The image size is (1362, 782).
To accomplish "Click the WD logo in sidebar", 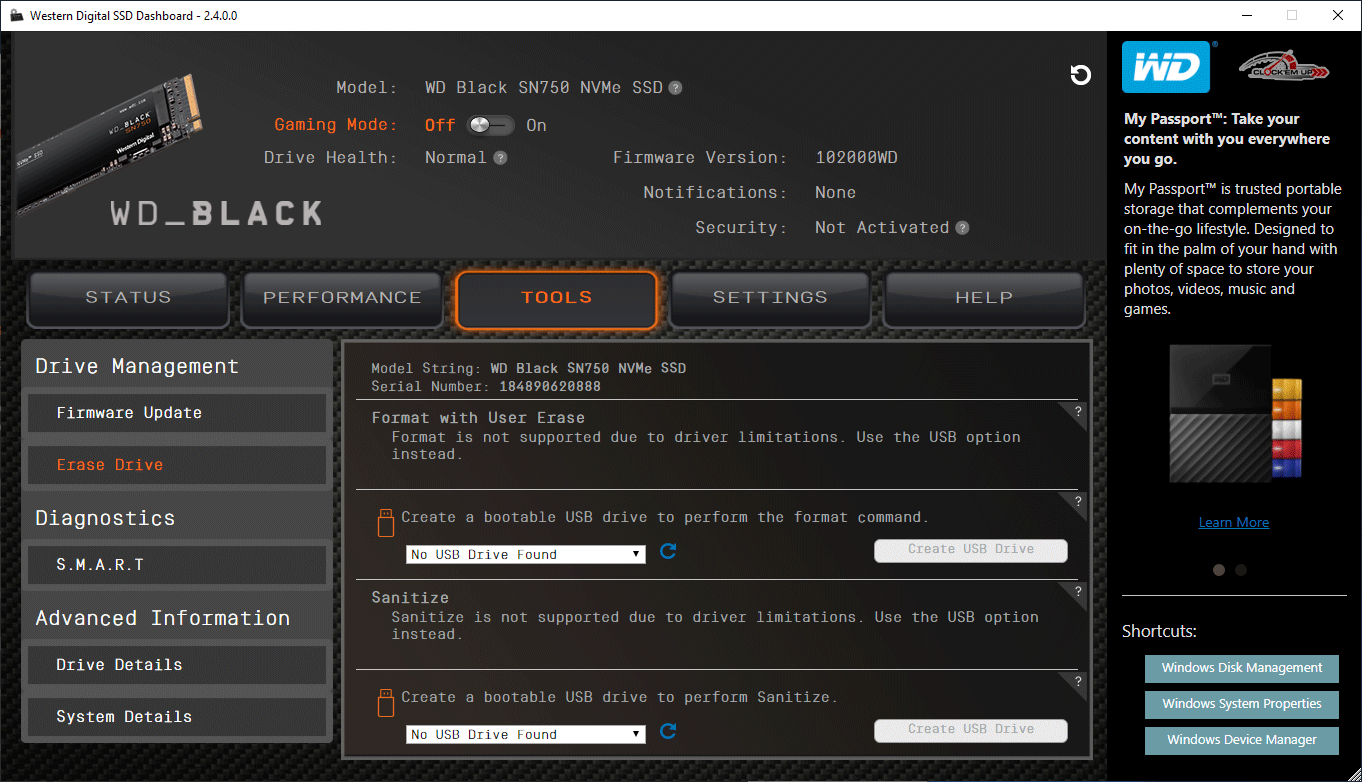I will (x=1166, y=68).
